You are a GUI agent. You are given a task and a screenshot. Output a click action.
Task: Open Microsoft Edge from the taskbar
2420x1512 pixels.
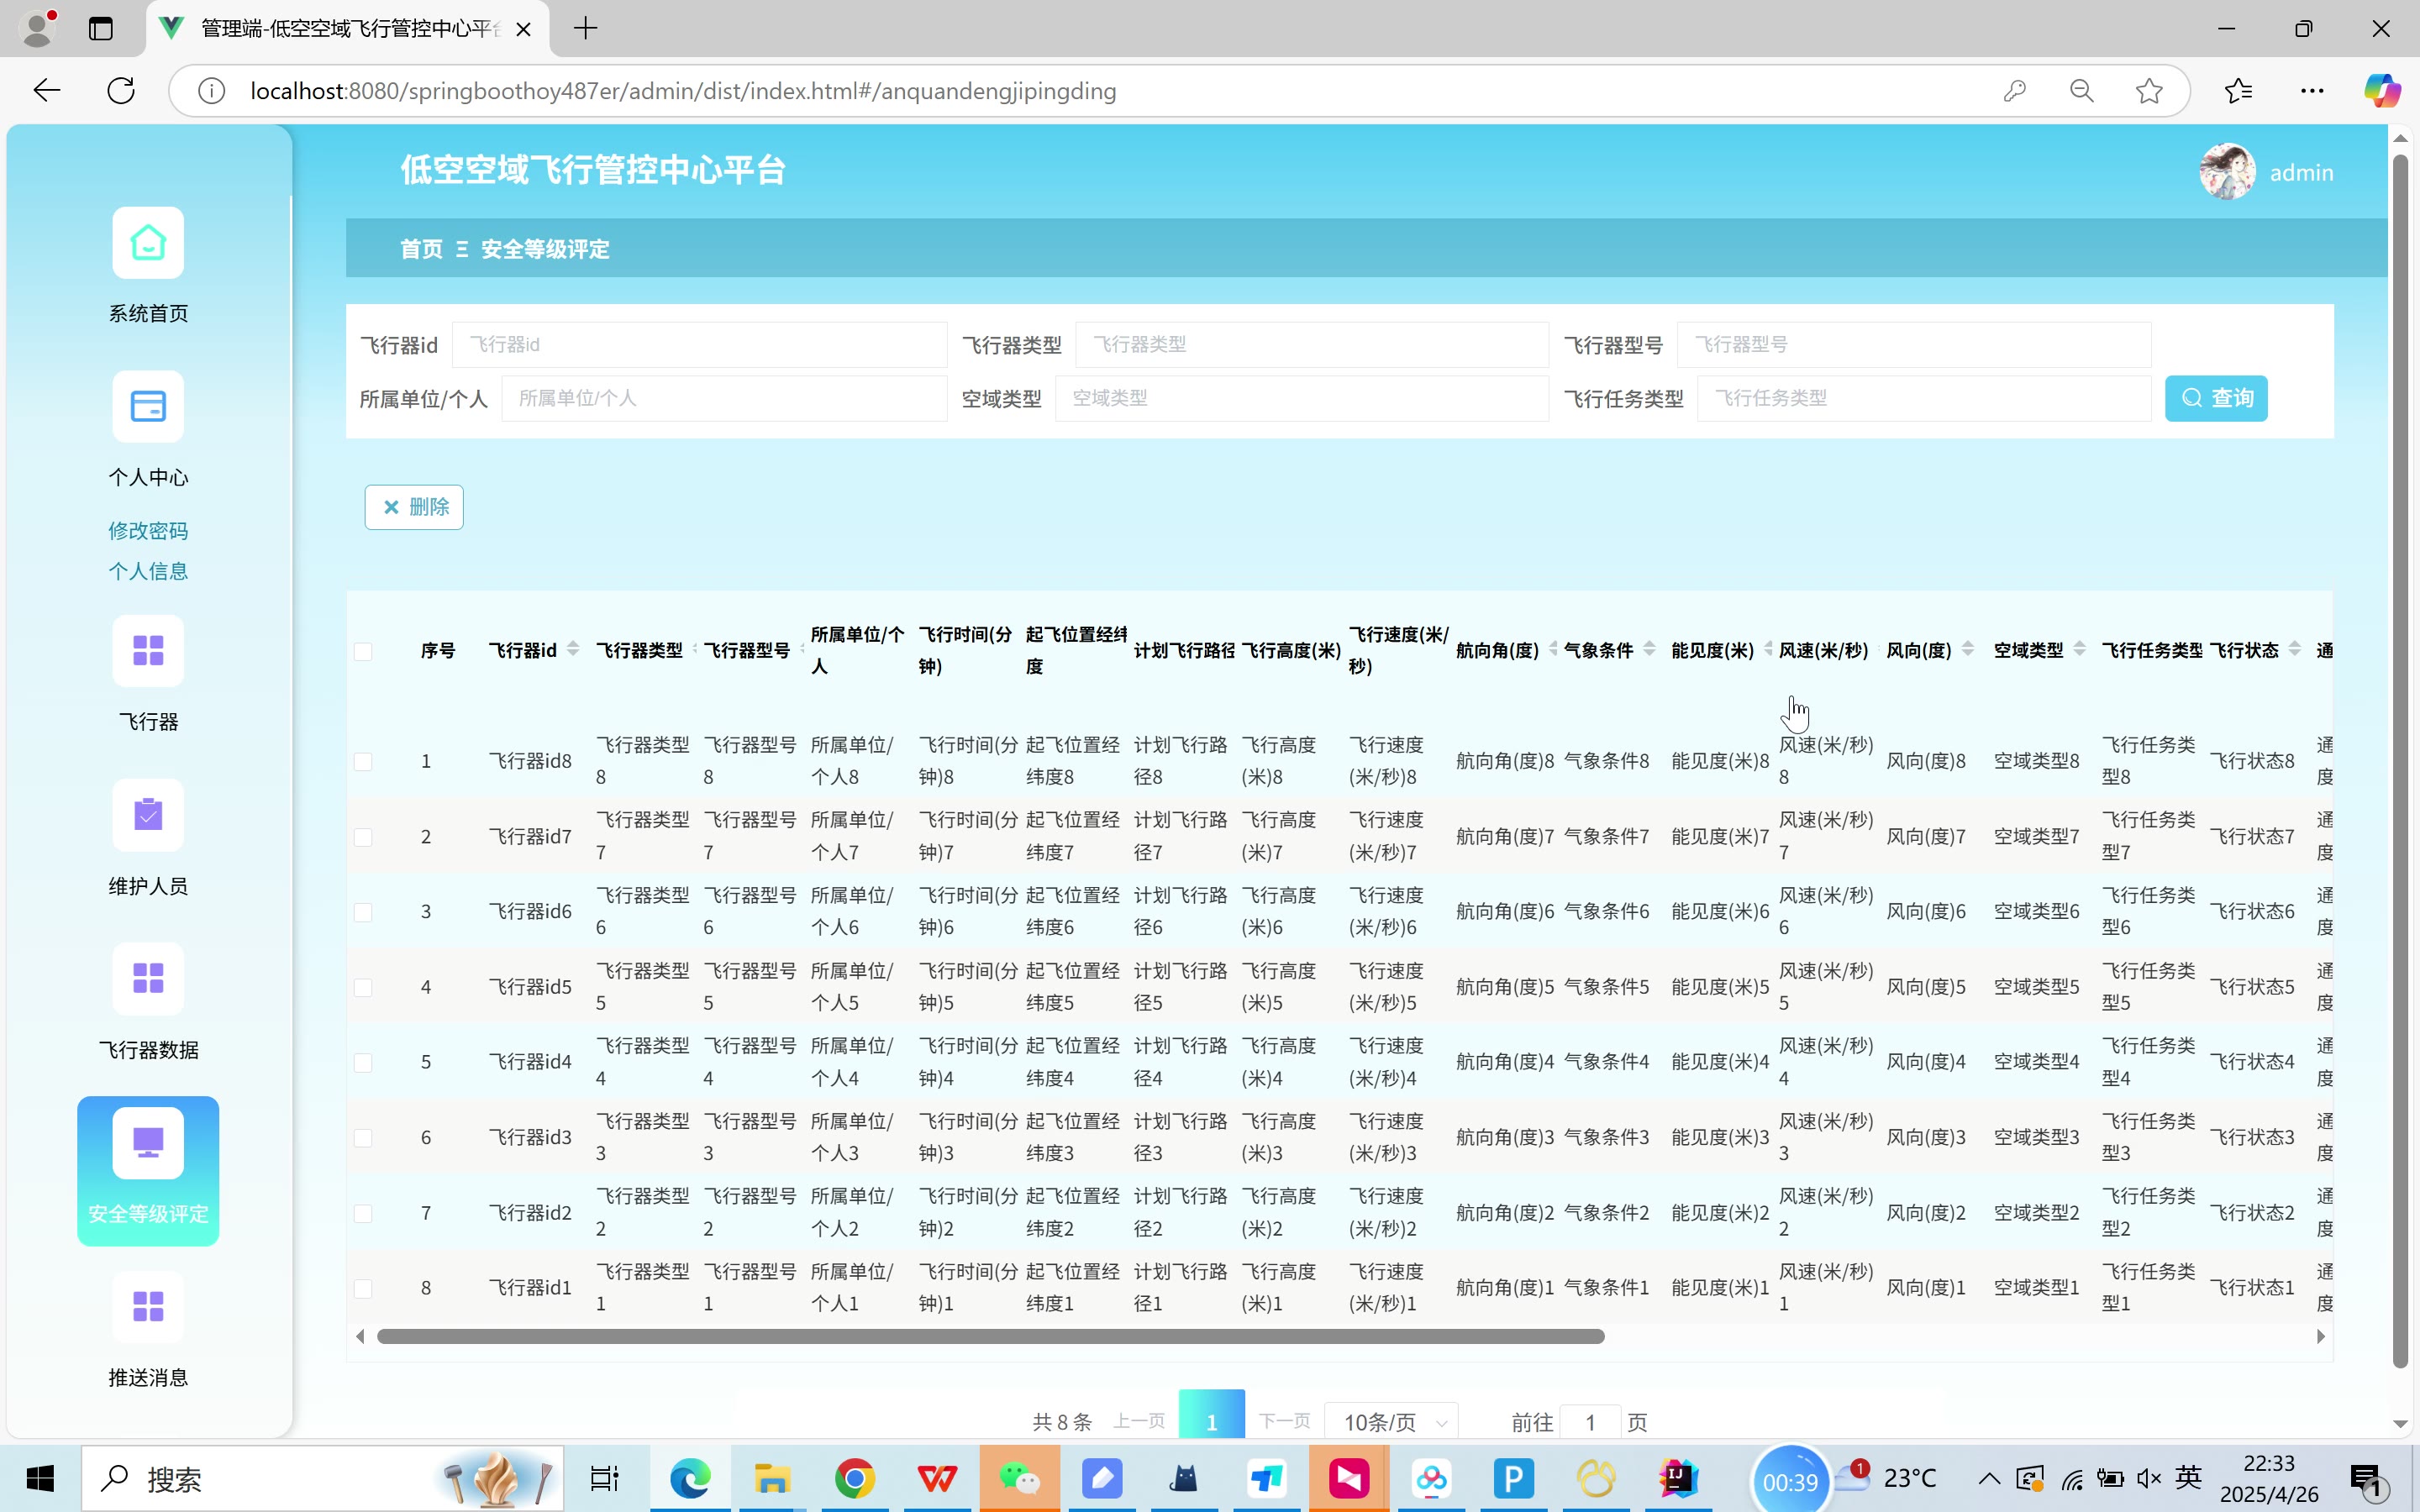point(690,1478)
